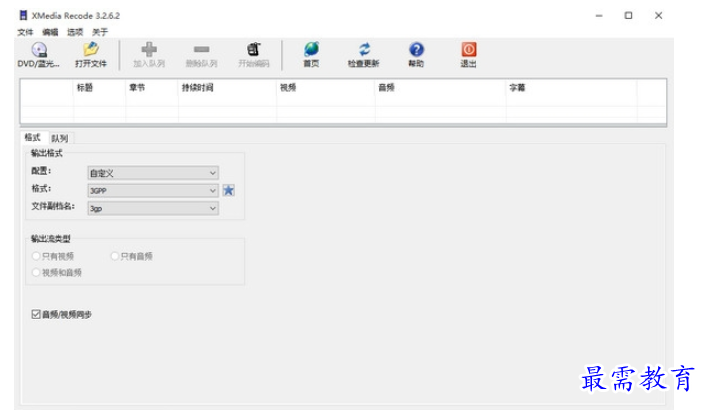Open the 选项 menu

coord(75,32)
